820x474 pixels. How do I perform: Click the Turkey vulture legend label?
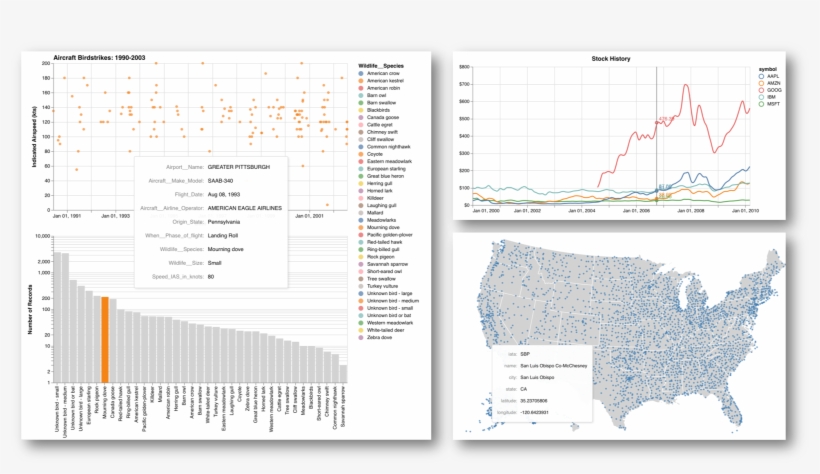point(384,286)
